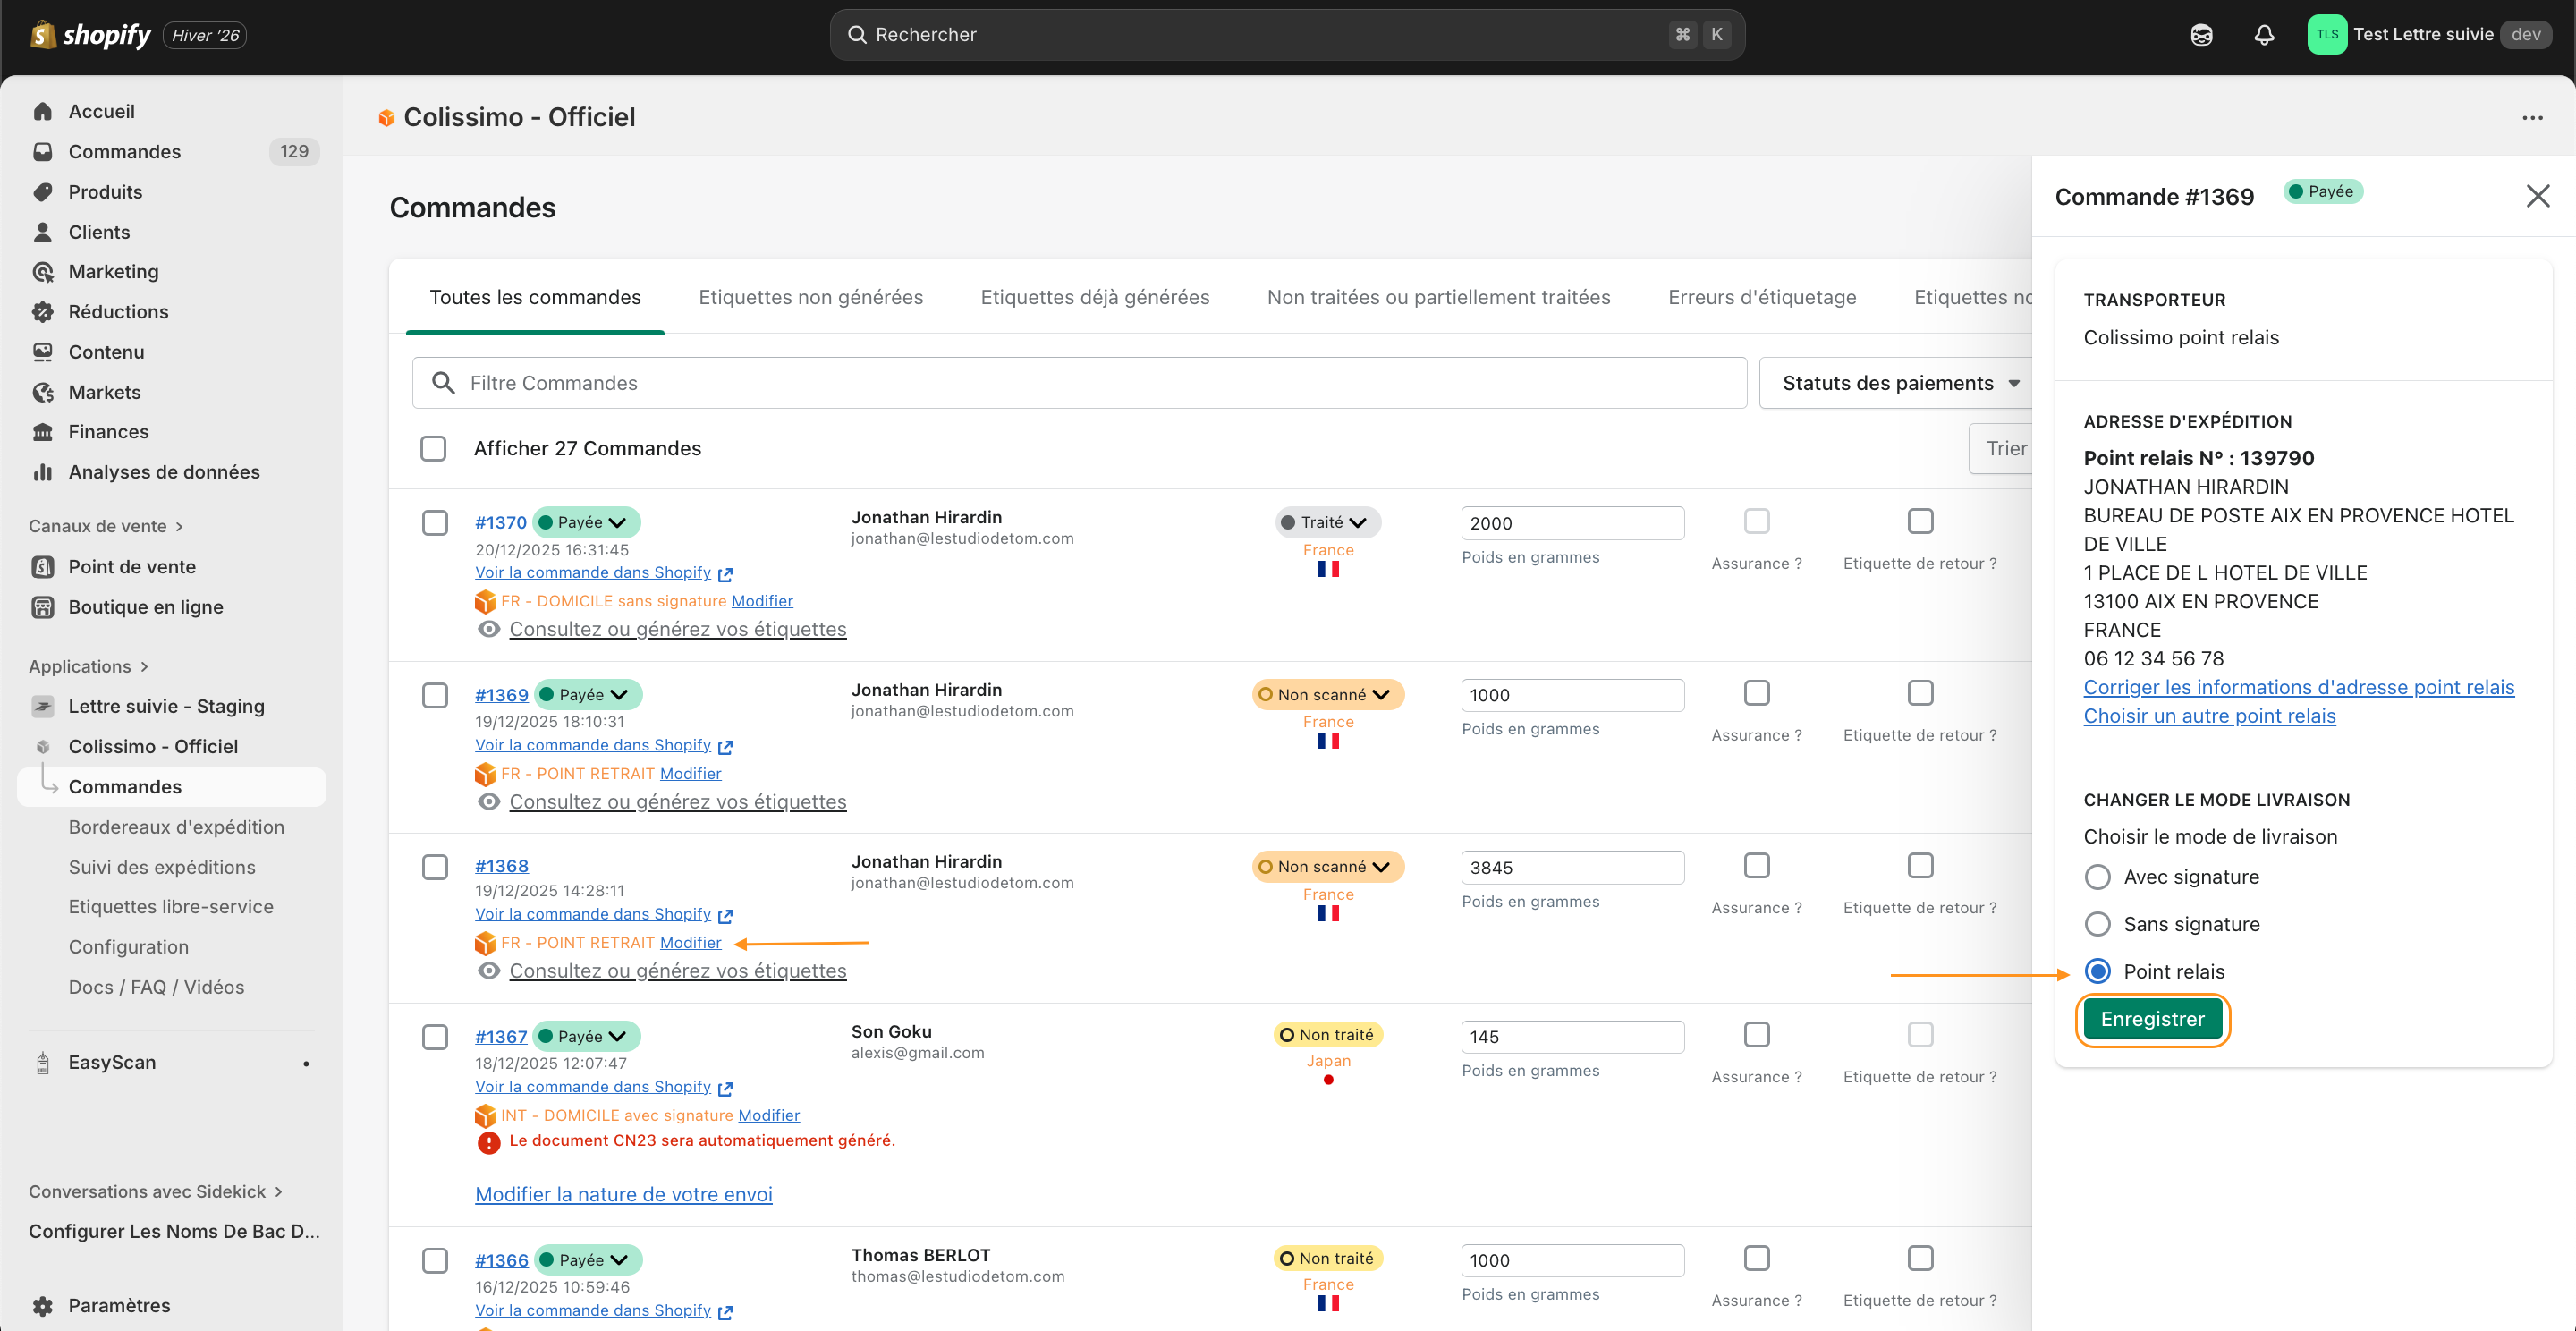2576x1331 pixels.
Task: Switch to the Etiquettes non générées tab
Action: (810, 297)
